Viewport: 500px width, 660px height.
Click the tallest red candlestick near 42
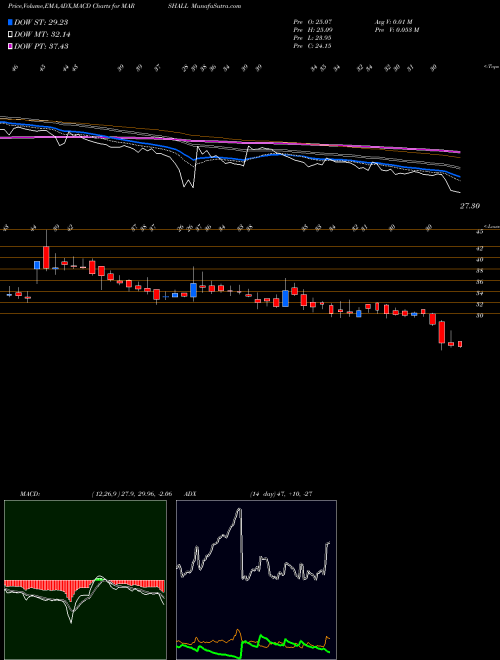[46, 257]
